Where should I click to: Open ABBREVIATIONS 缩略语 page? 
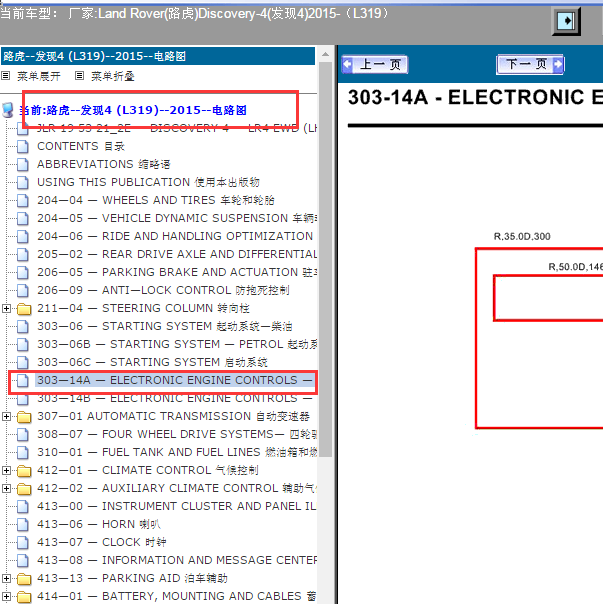point(104,164)
